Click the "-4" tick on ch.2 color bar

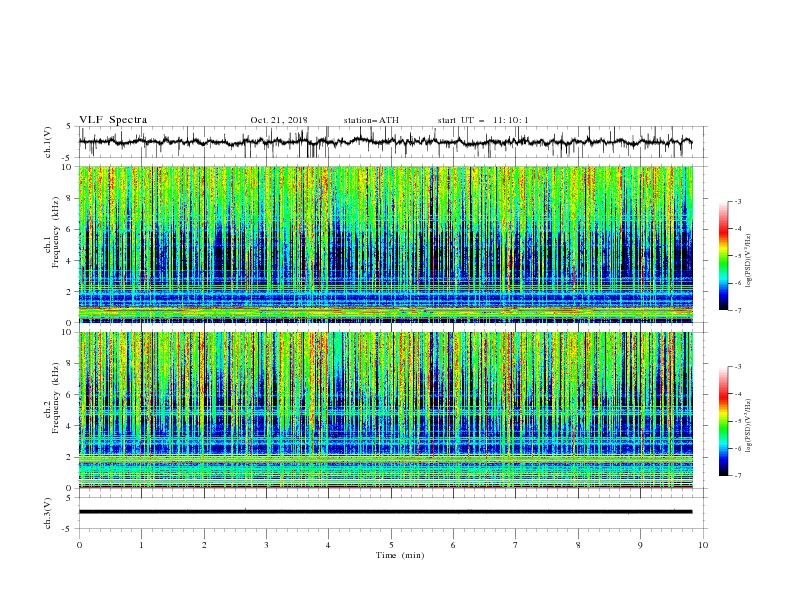(737, 394)
